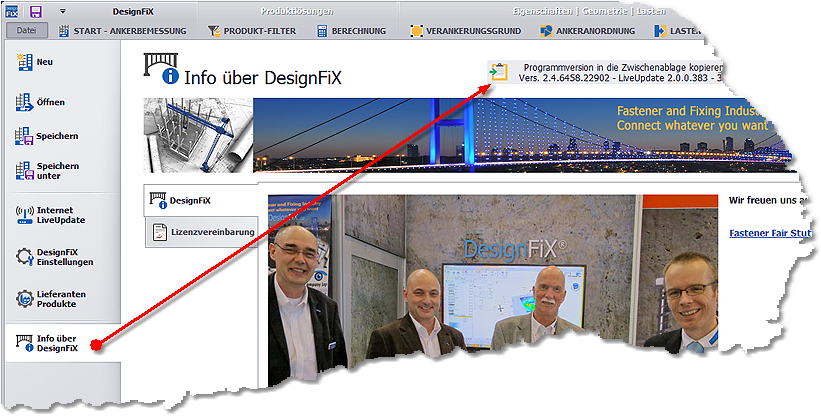Open the Datei menu
The height and width of the screenshot is (416, 821).
tap(27, 30)
